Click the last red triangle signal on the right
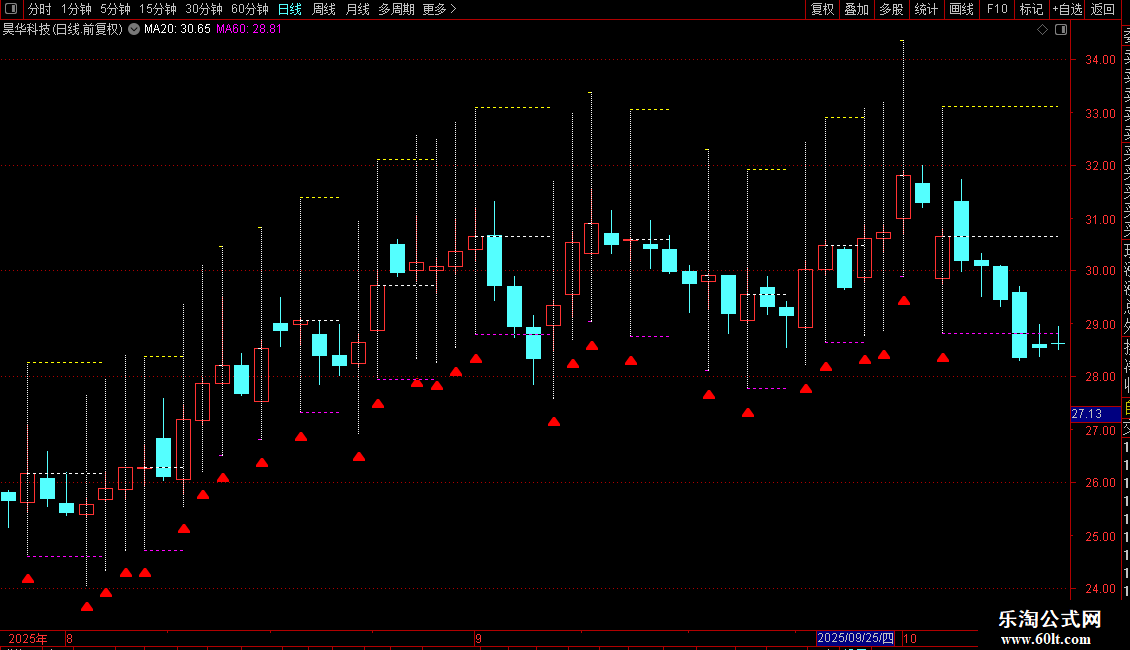This screenshot has width=1130, height=650. [x=943, y=357]
